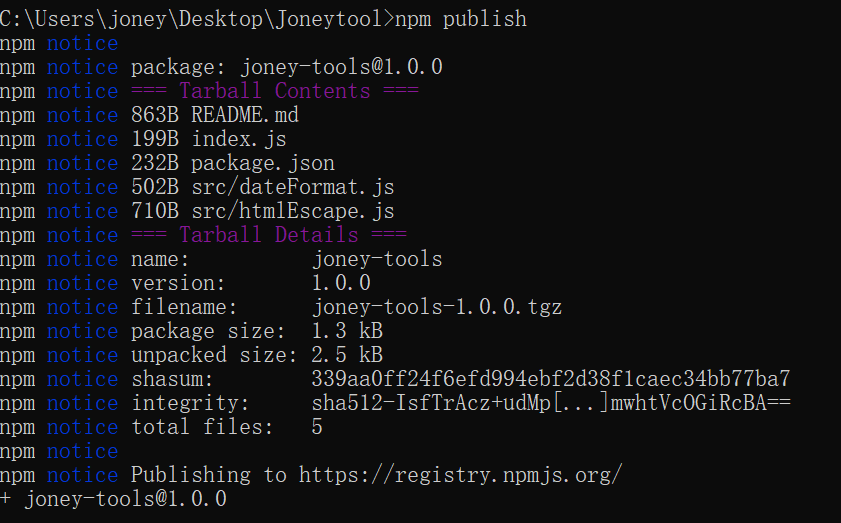The width and height of the screenshot is (841, 523).
Task: Select the filename 'joney-tools-1.0.0.tgz'
Action: tap(437, 307)
